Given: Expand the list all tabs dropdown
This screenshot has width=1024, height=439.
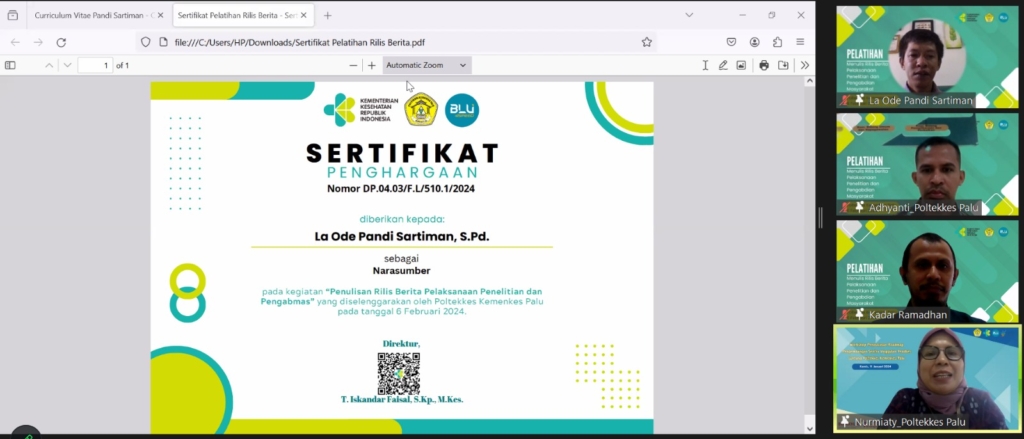Looking at the screenshot, I should pyautogui.click(x=689, y=15).
